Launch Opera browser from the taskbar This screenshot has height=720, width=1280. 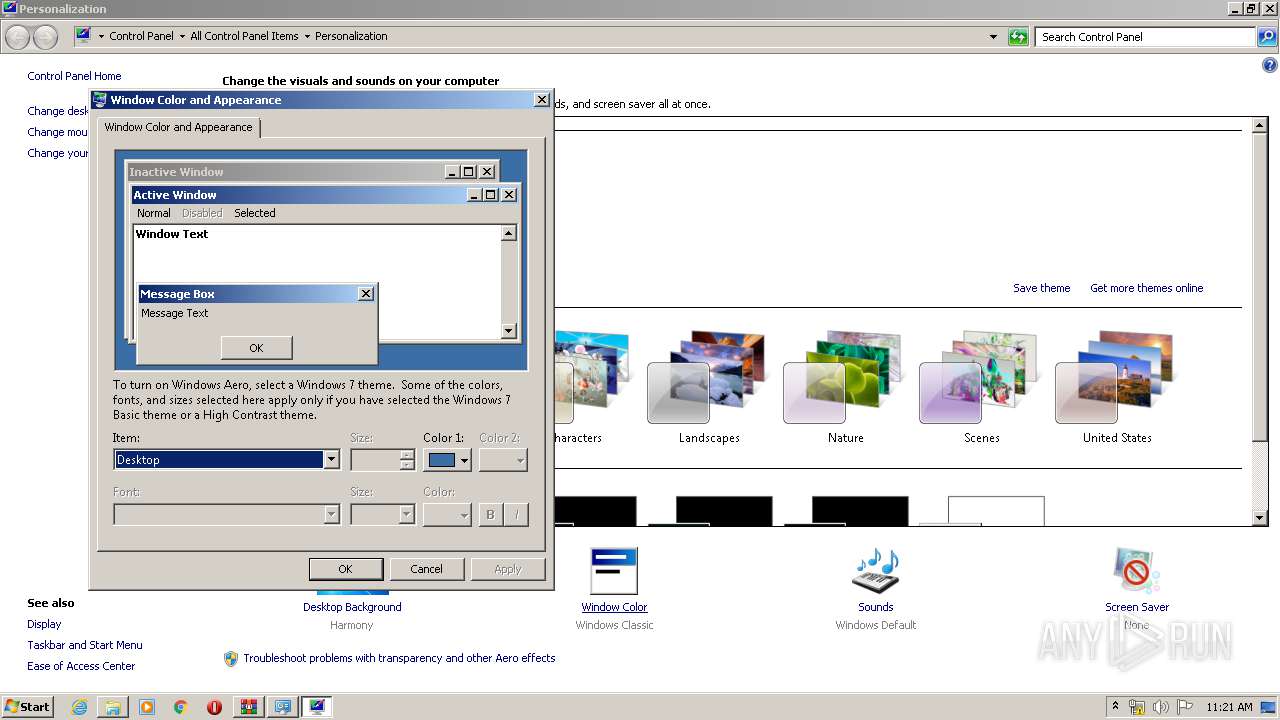click(214, 707)
